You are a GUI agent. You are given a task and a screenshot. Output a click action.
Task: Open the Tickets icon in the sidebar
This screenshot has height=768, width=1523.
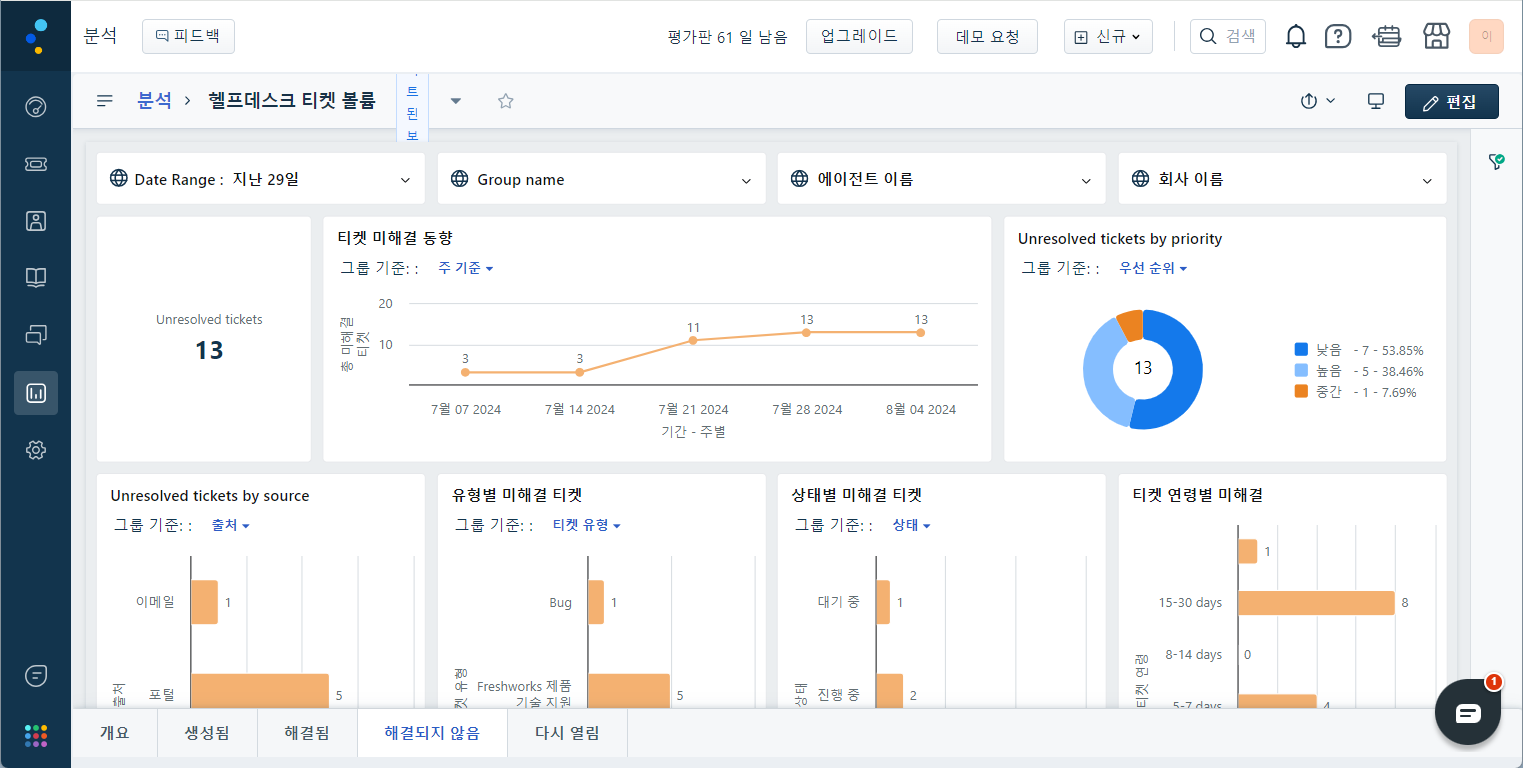coord(36,164)
